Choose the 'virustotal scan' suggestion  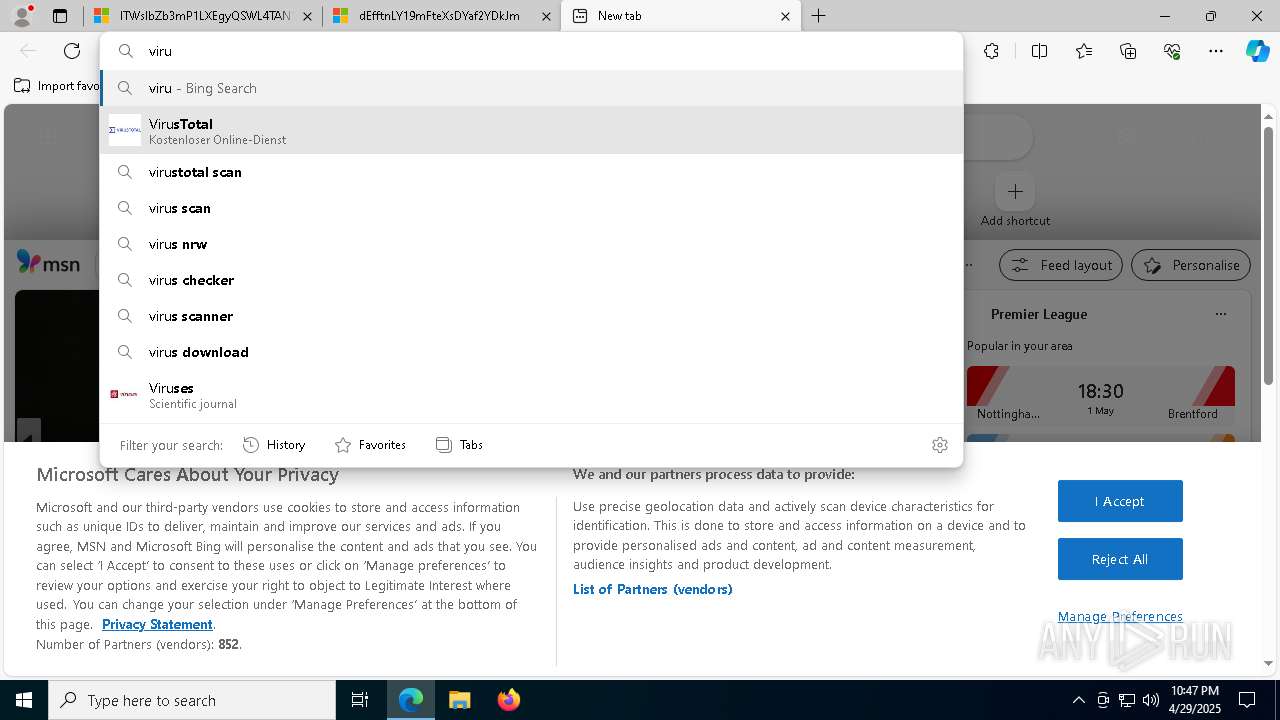pos(531,172)
